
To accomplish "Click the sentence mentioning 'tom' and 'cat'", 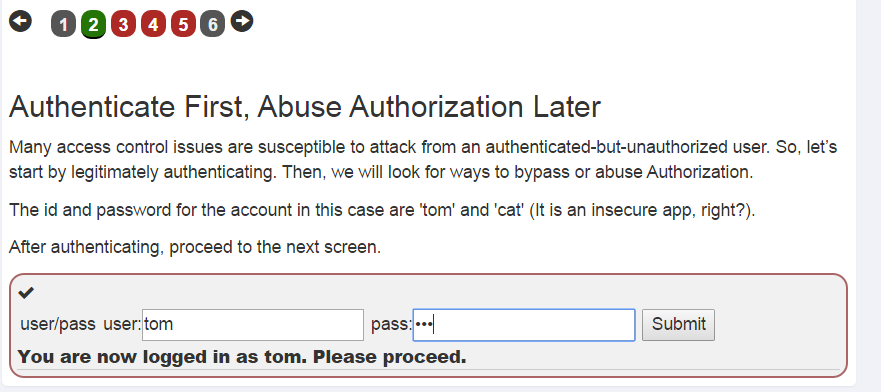I will click(383, 211).
